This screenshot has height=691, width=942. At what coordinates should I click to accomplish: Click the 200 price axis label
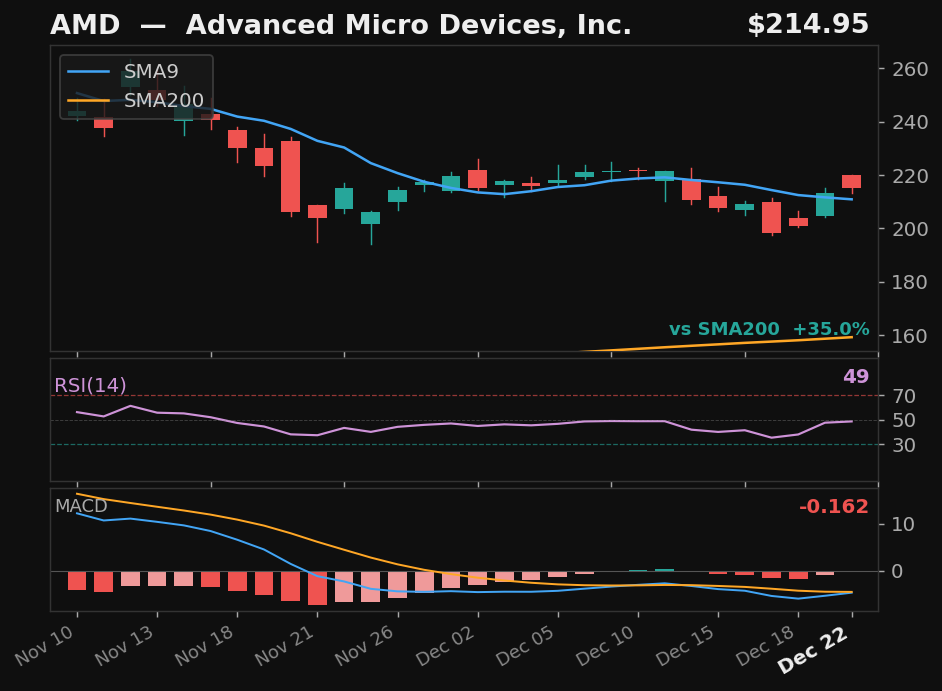coord(910,229)
